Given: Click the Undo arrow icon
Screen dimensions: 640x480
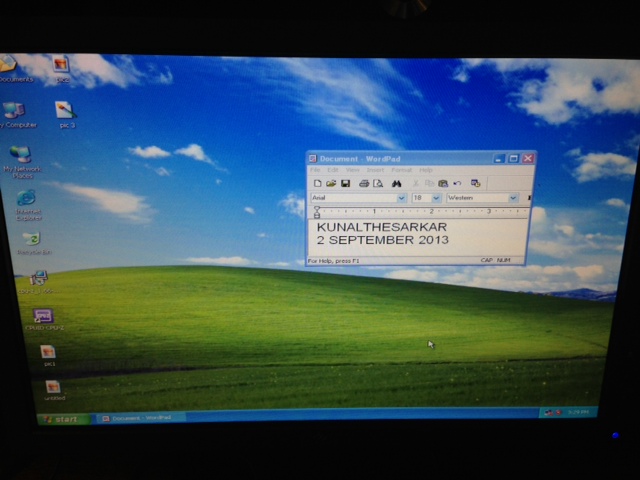Looking at the screenshot, I should click(x=457, y=184).
